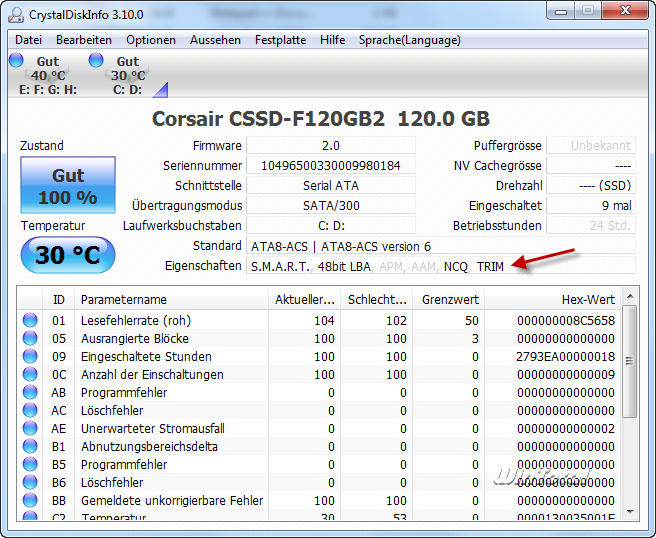Click the 30 °C temperature indicator
Viewport: 656px width, 538px height.
(68, 255)
